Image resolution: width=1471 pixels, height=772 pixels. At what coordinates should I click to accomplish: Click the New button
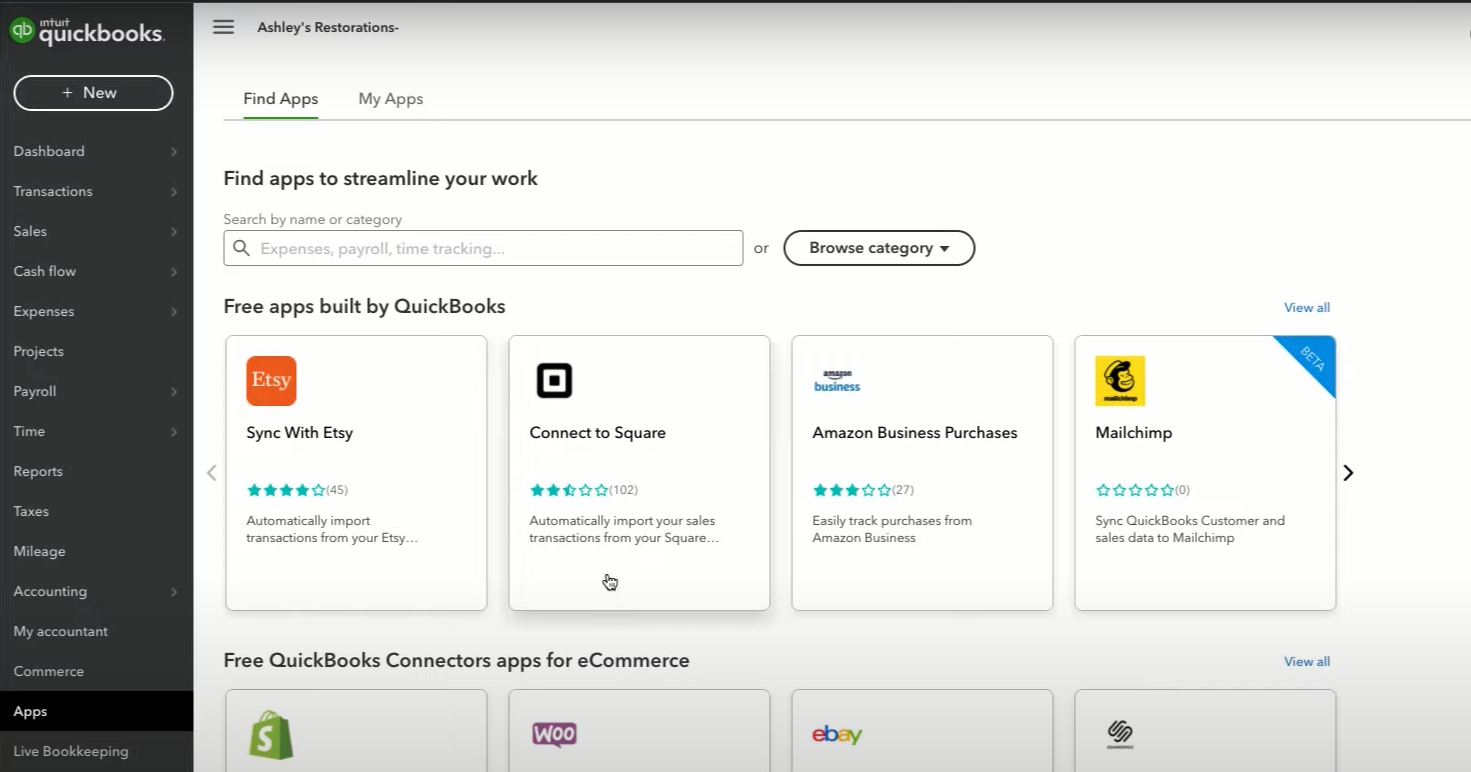tap(93, 93)
